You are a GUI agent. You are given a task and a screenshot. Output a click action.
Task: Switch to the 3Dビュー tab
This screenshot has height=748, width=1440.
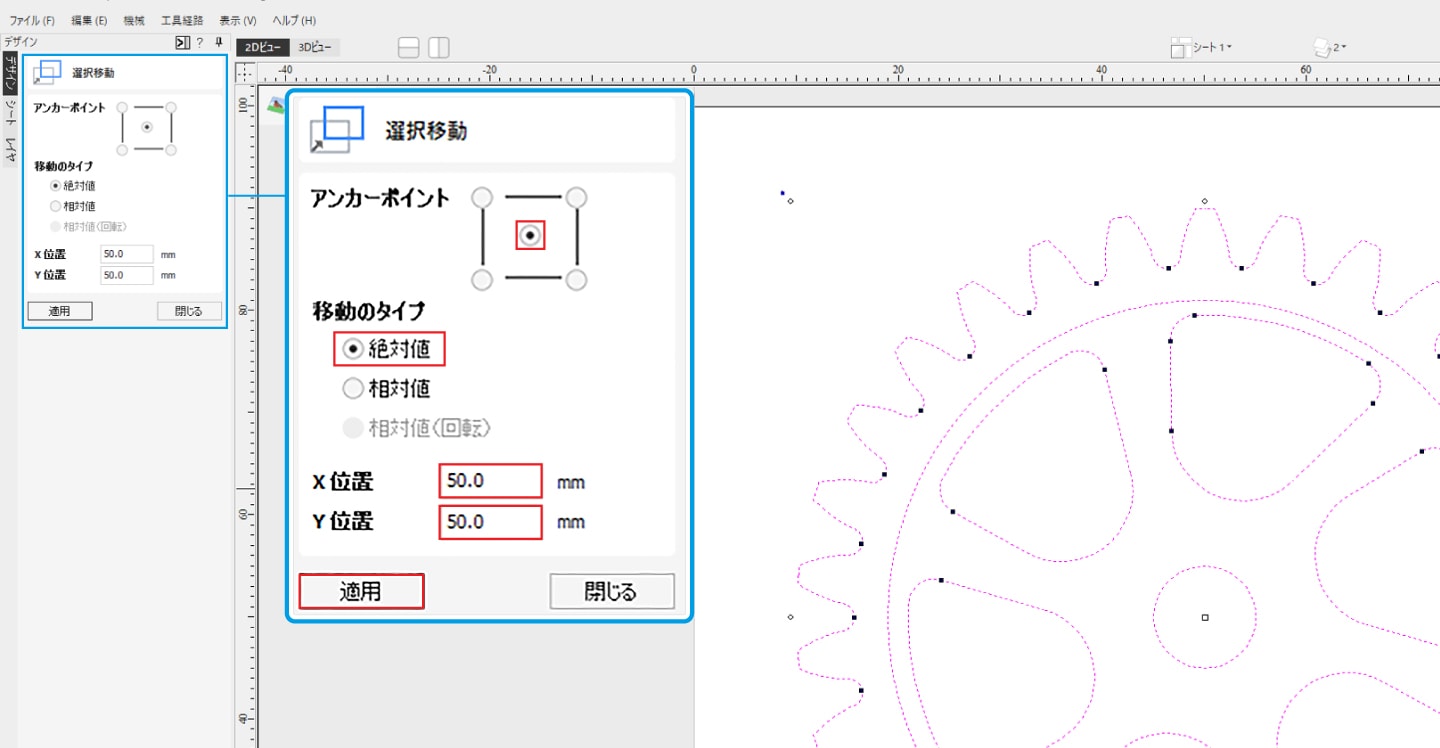point(317,47)
